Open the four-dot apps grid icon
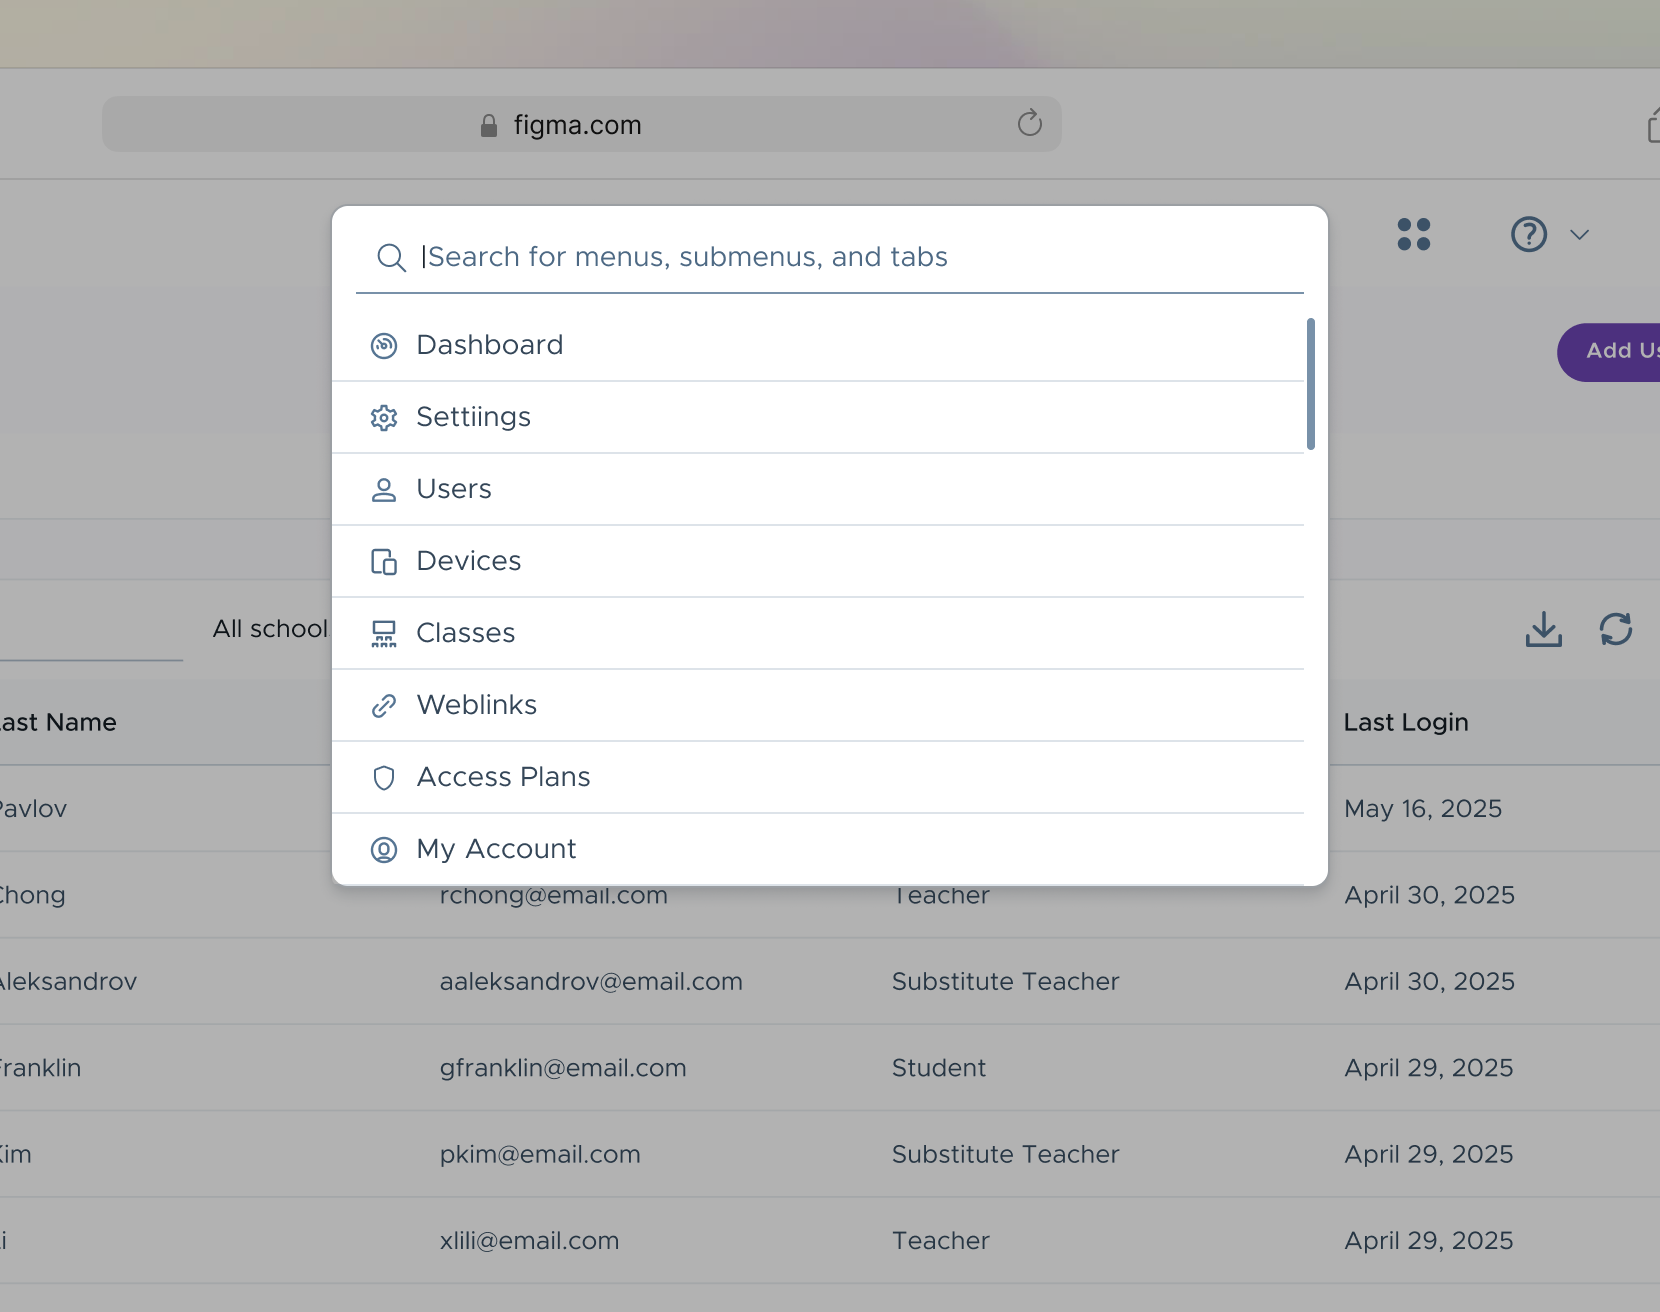 pyautogui.click(x=1413, y=235)
